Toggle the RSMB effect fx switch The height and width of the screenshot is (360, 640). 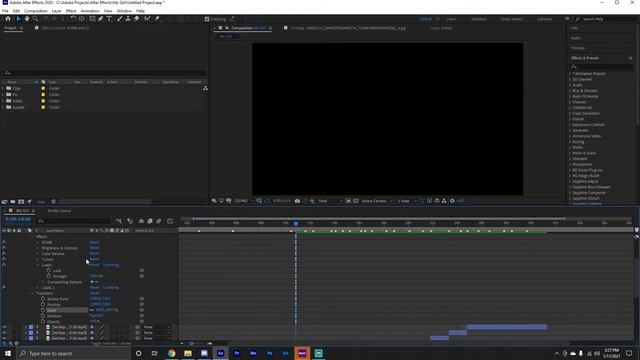tap(4, 242)
